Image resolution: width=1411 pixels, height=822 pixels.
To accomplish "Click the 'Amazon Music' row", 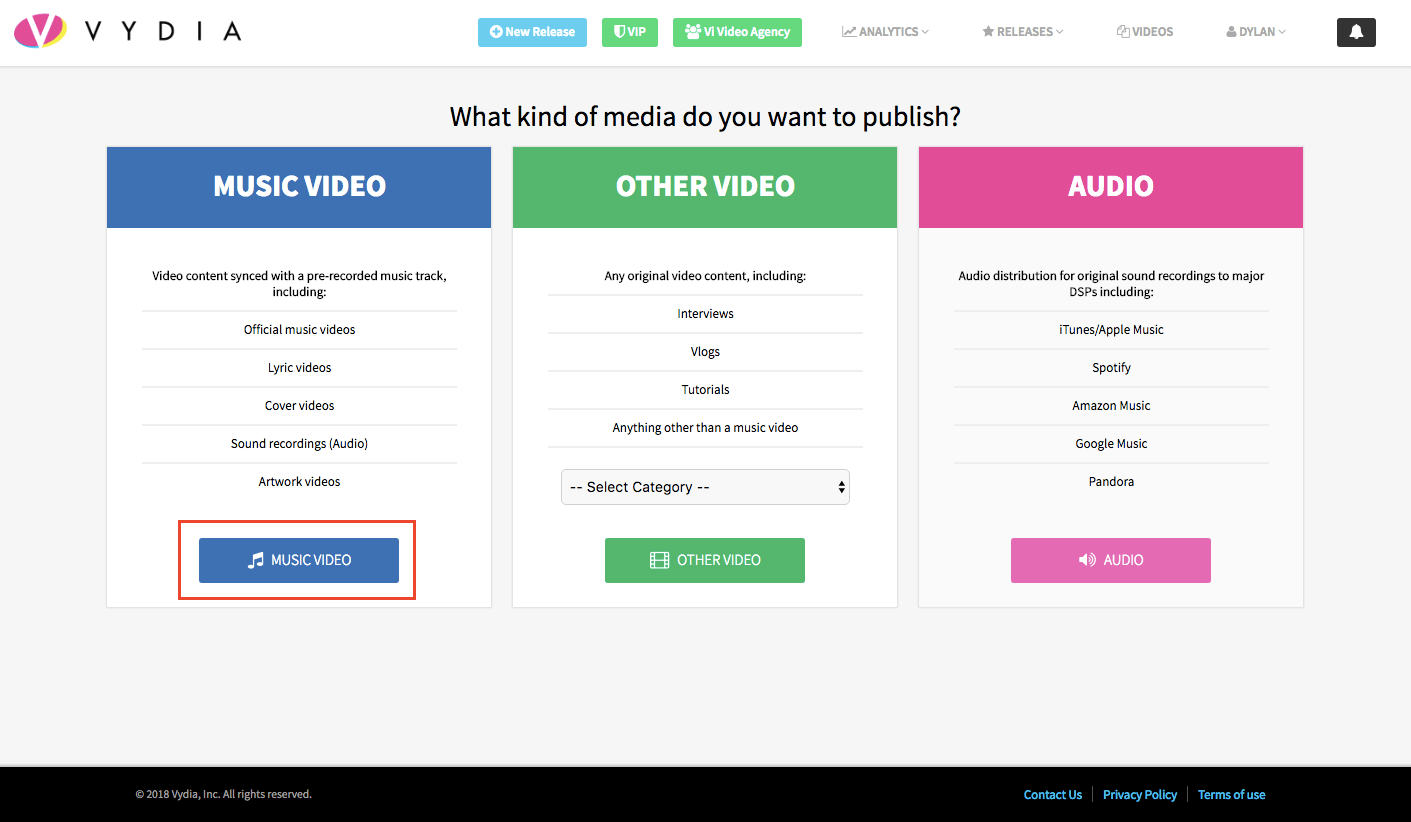I will pos(1111,406).
